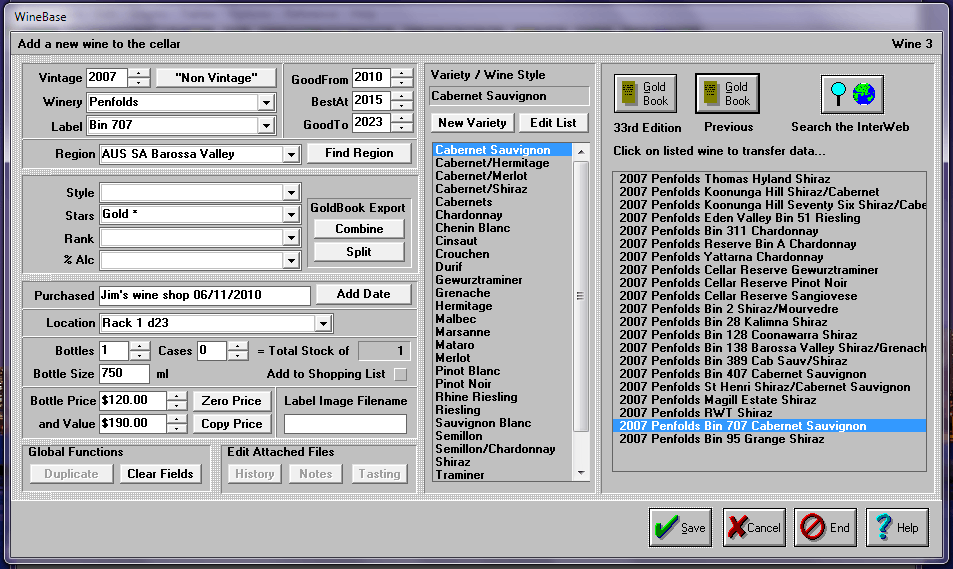Click the Bottle Size field
953x569 pixels.
click(x=124, y=374)
